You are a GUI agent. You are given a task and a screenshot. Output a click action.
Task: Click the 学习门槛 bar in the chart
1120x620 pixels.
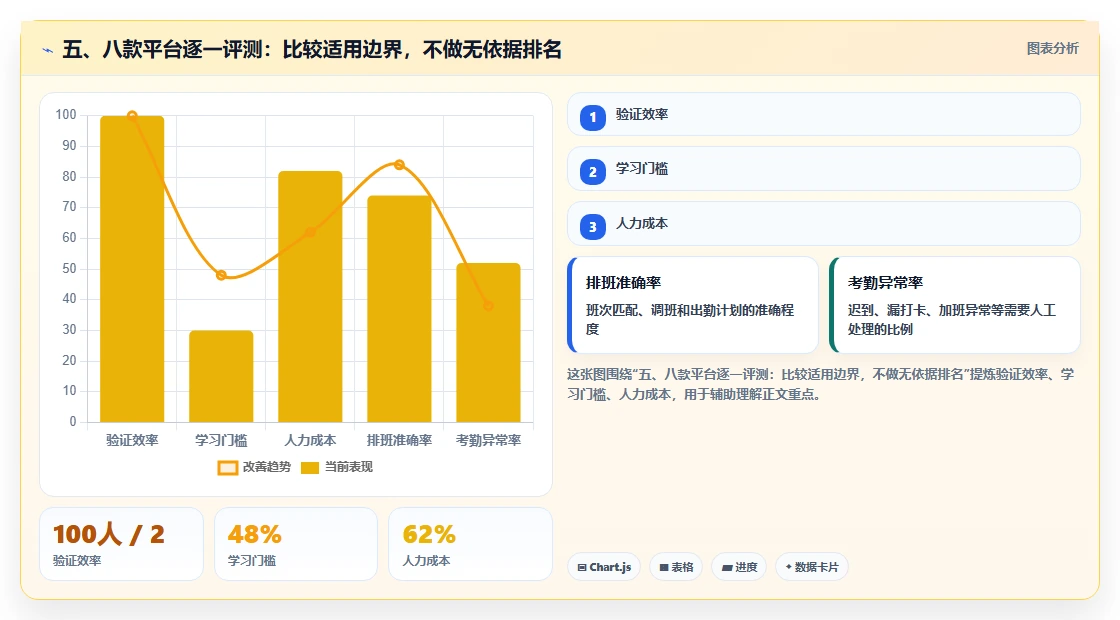tap(221, 376)
